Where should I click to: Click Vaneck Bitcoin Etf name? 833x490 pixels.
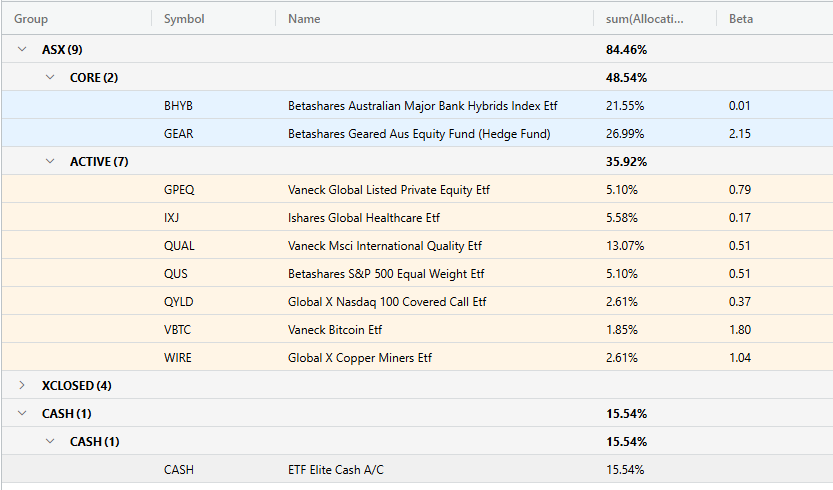tap(335, 330)
